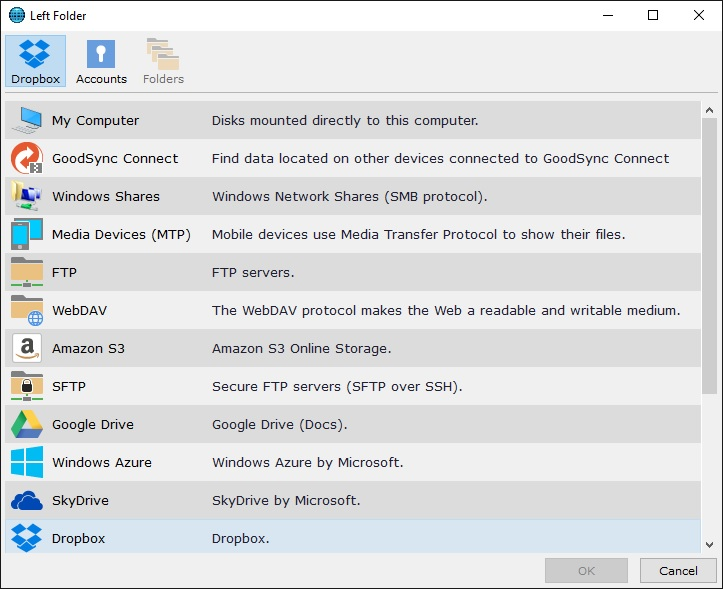This screenshot has height=589, width=723.
Task: Select the Dropbox row in list
Action: click(x=350, y=538)
